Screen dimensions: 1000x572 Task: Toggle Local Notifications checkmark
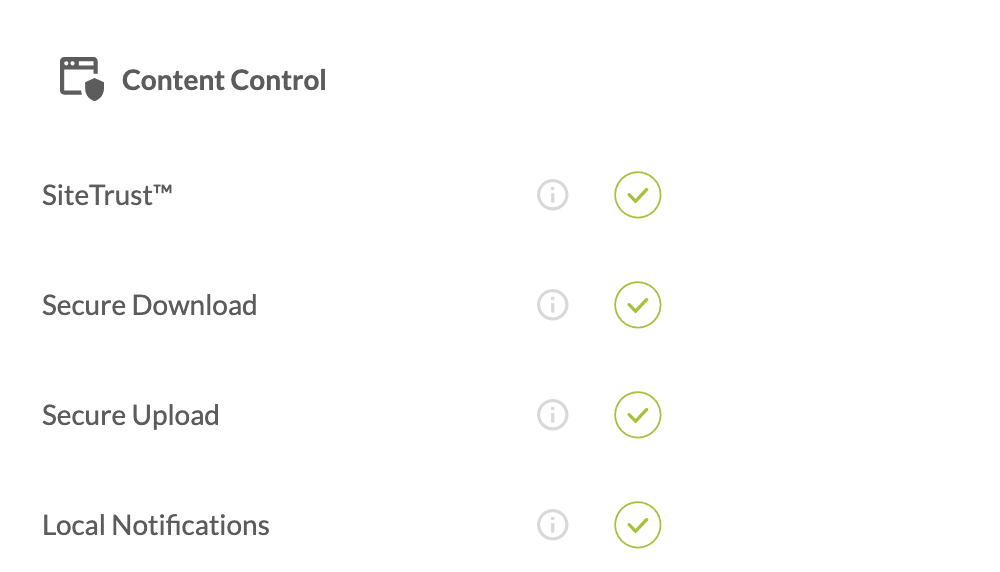tap(638, 525)
